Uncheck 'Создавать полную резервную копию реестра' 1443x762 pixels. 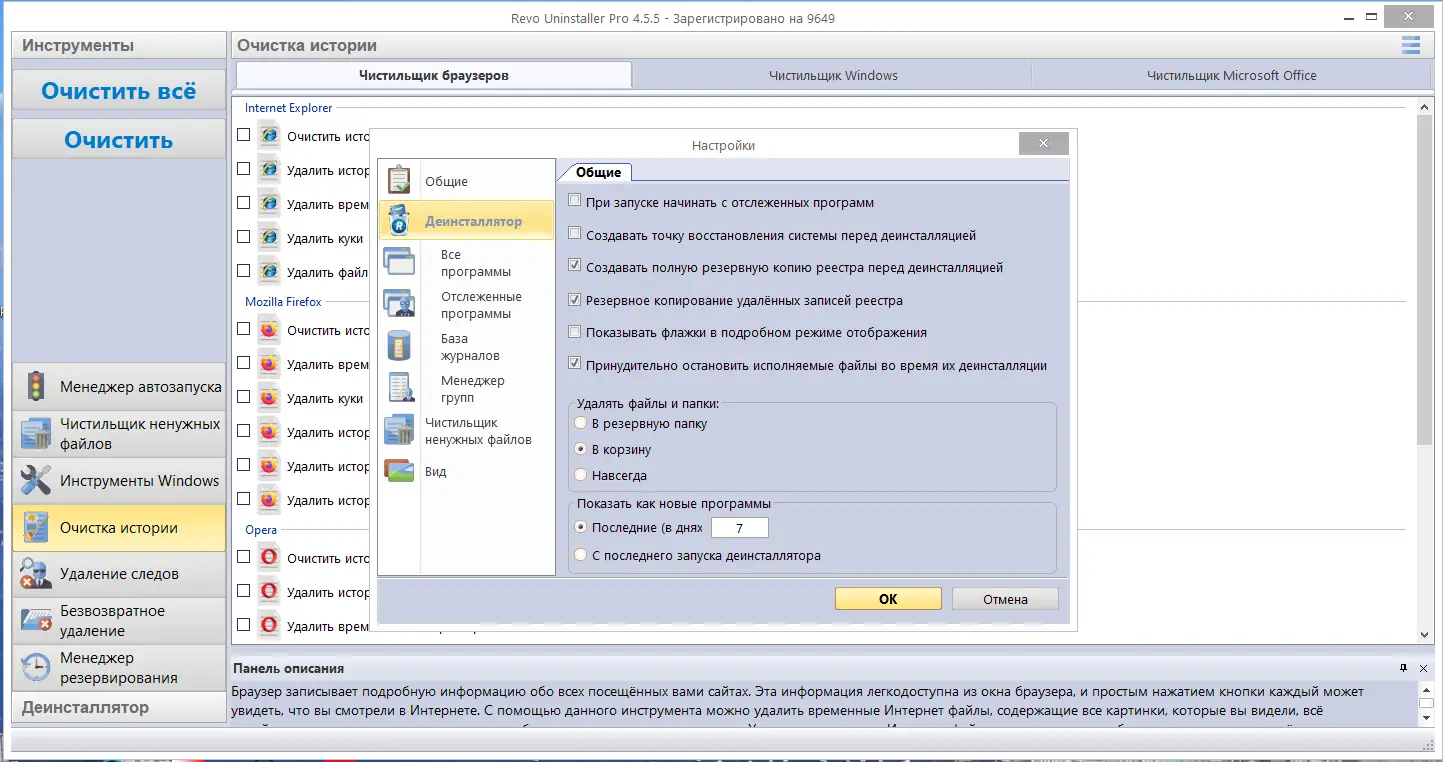click(574, 266)
